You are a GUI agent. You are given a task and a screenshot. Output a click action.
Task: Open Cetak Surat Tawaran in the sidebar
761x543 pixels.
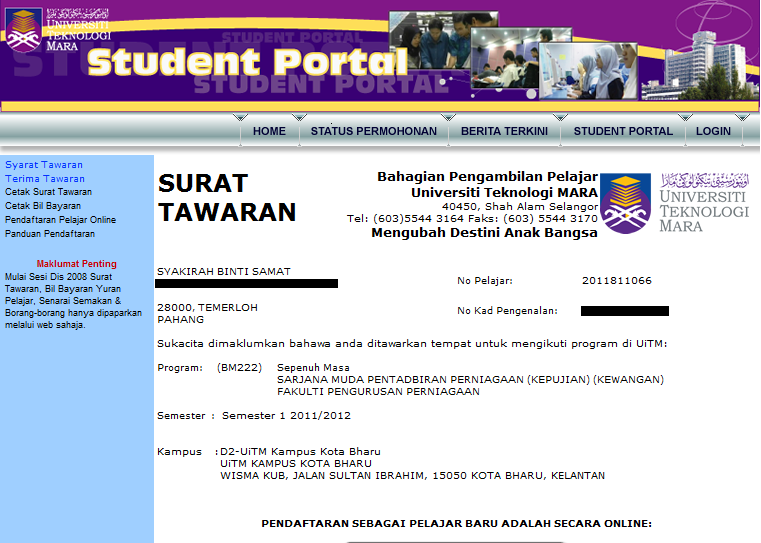48,192
